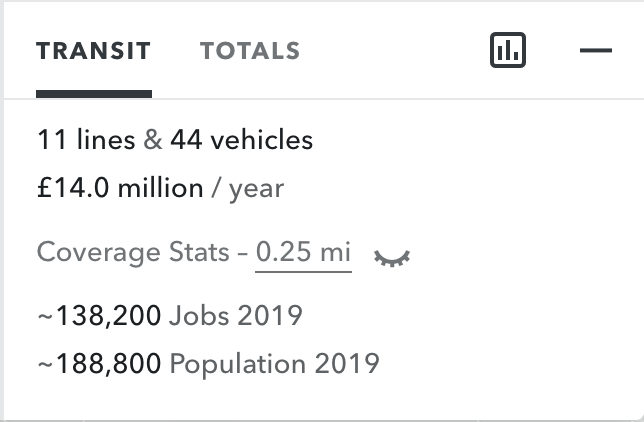The width and height of the screenshot is (644, 422).
Task: Click the 44 vehicles count
Action: coord(242,140)
